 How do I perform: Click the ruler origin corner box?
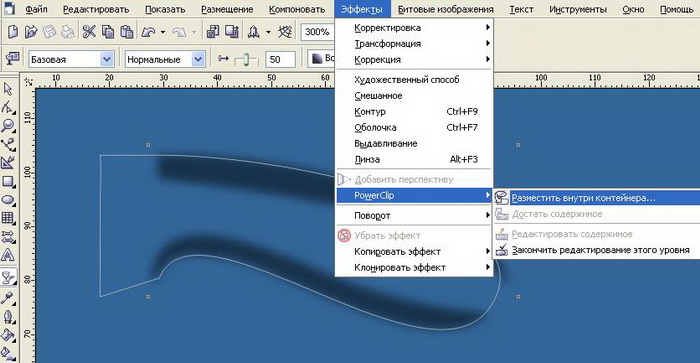(x=29, y=82)
